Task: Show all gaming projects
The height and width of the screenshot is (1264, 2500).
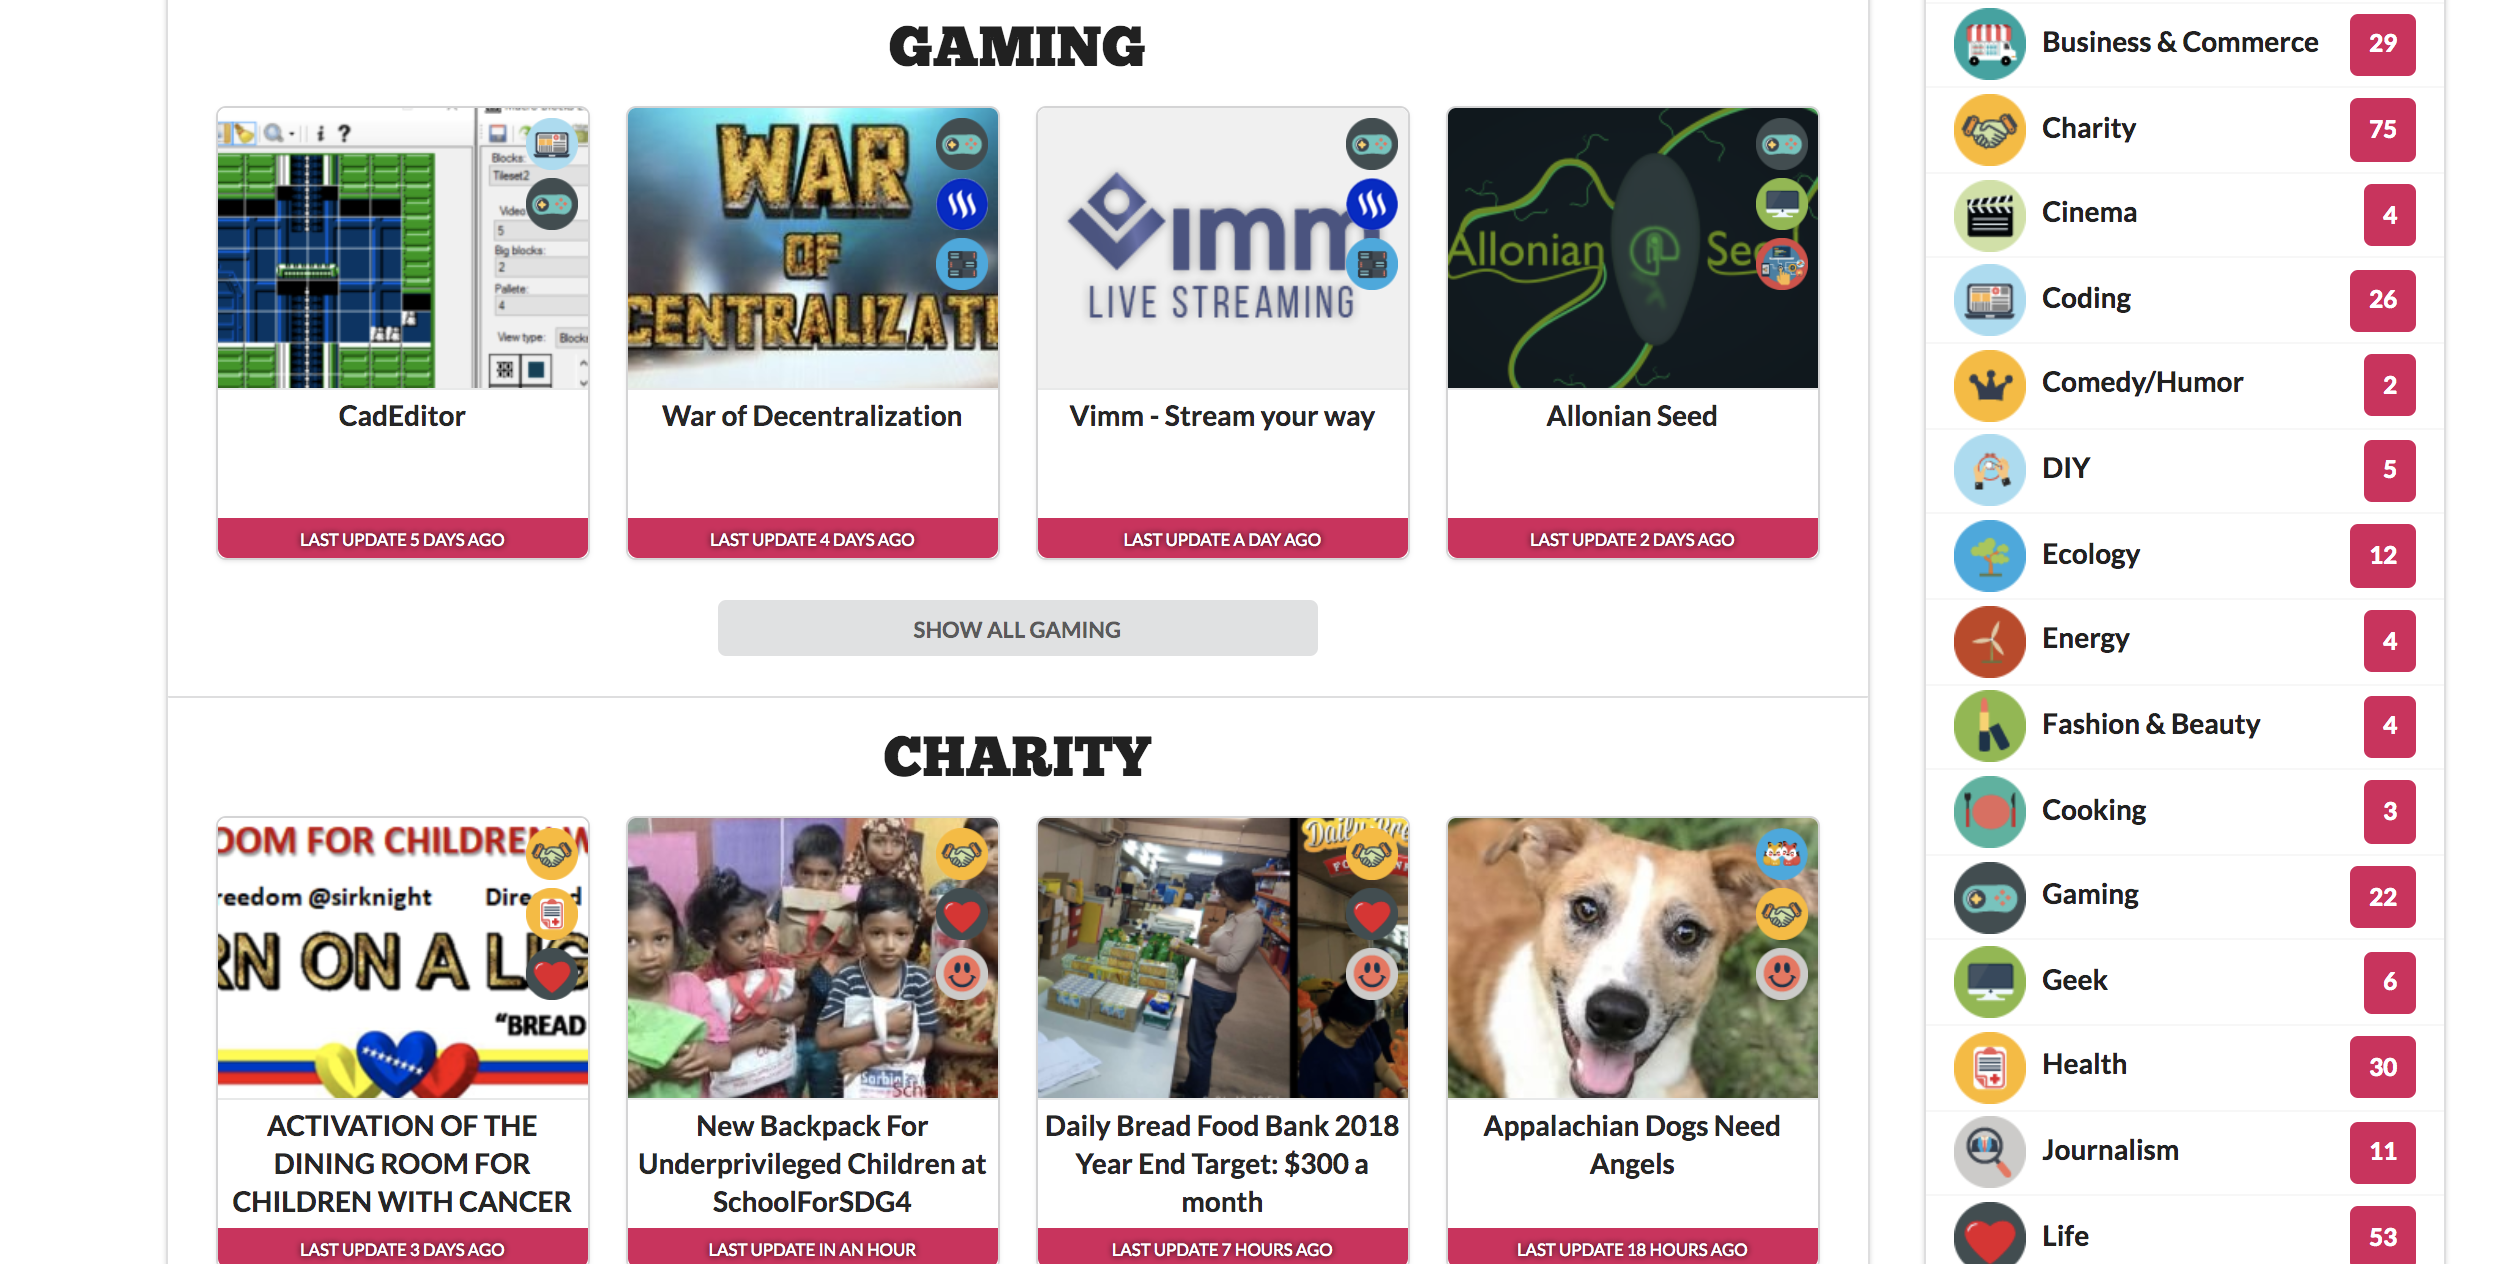Action: pyautogui.click(x=1017, y=629)
